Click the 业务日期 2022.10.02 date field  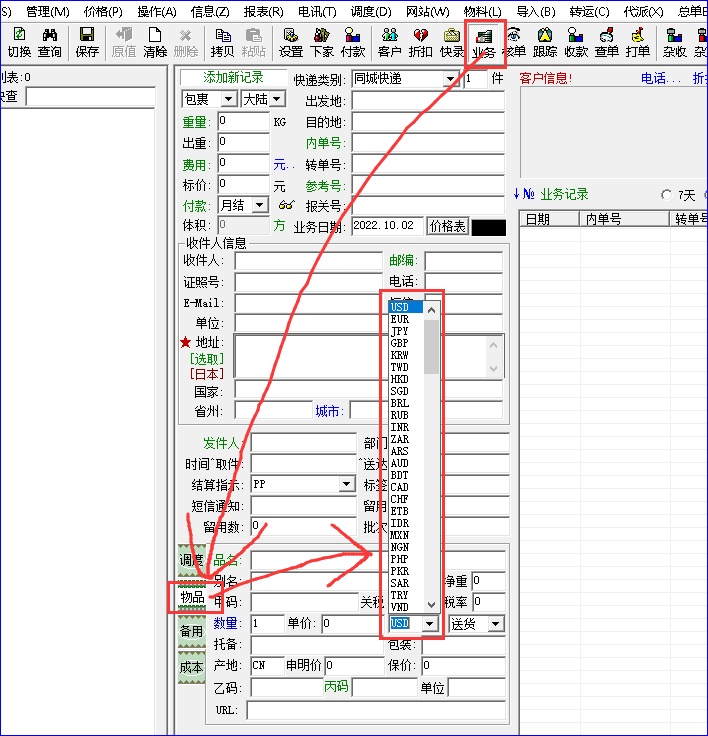[387, 226]
